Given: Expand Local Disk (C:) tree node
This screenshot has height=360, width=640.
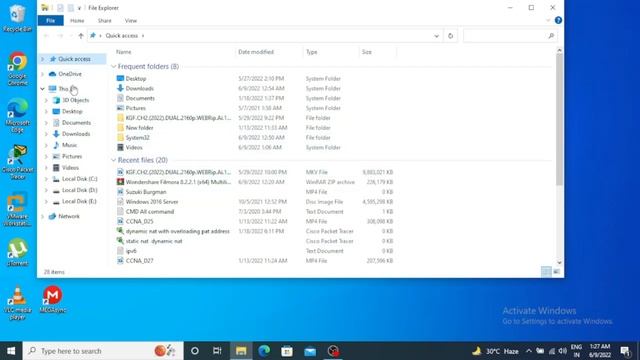Looking at the screenshot, I should coord(47,179).
